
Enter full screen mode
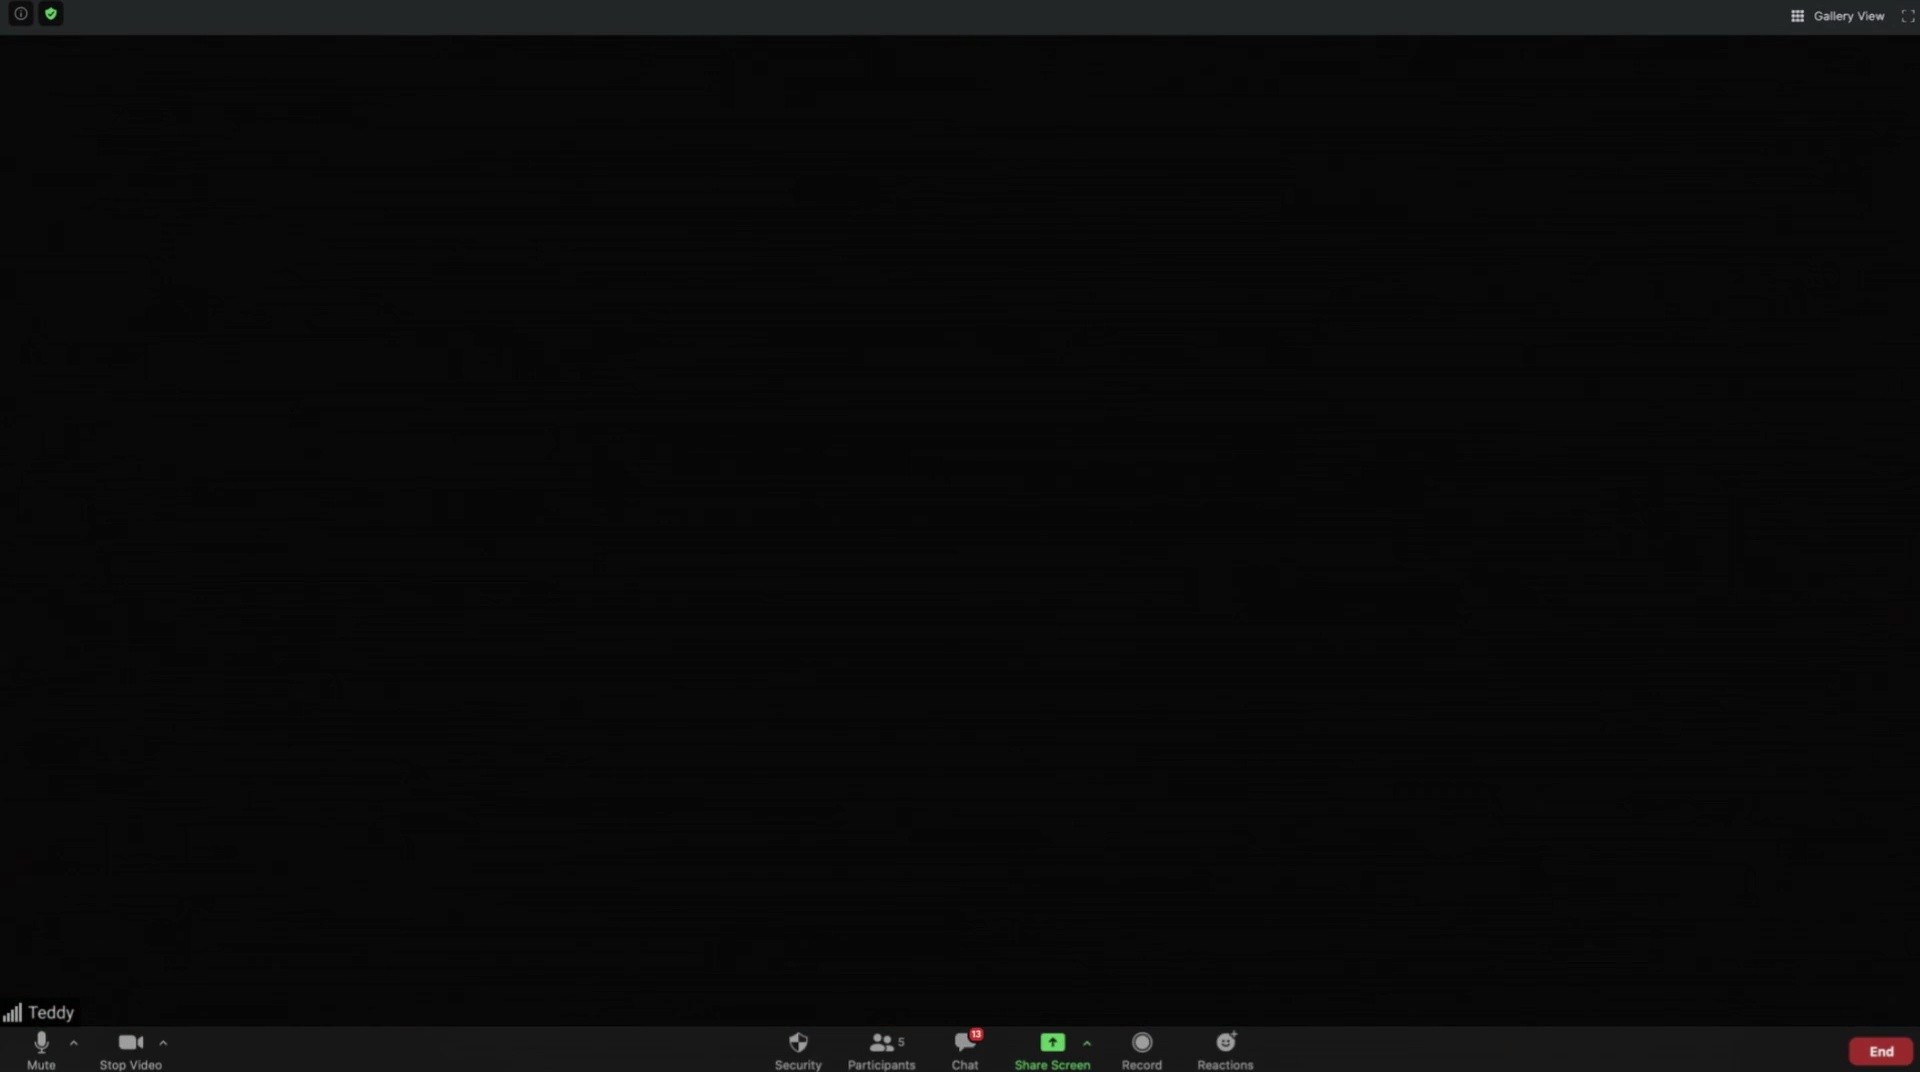[1907, 16]
